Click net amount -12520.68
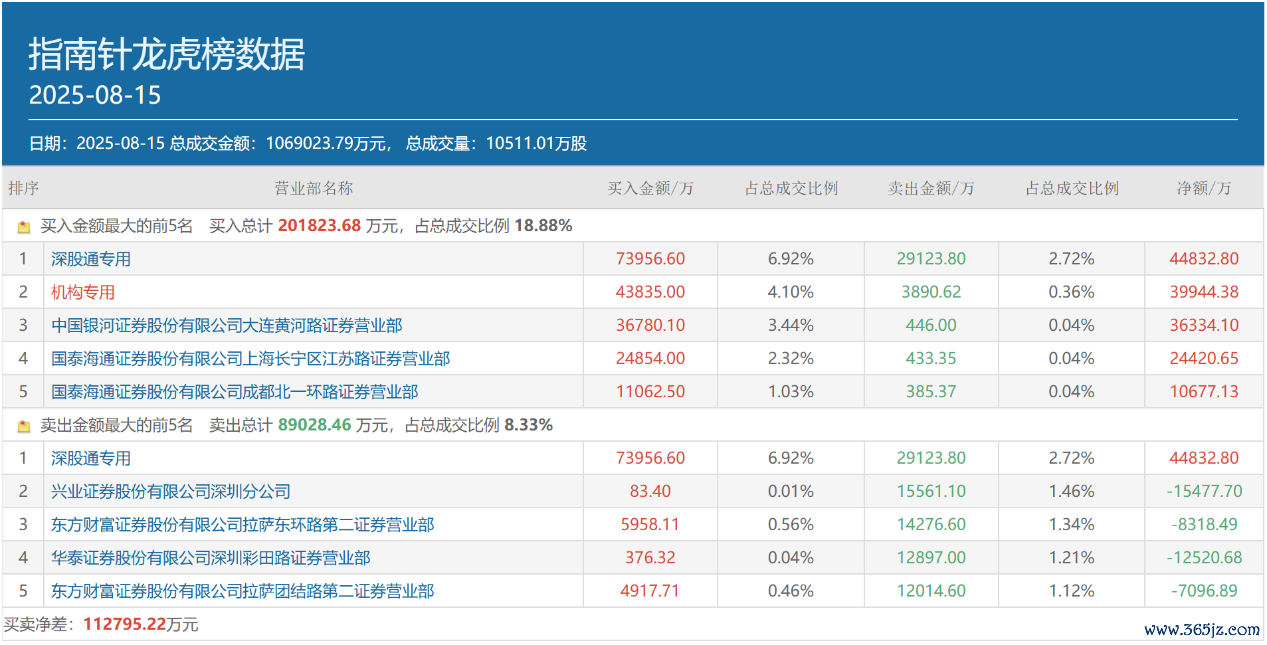Image resolution: width=1267 pixels, height=645 pixels. [1204, 557]
